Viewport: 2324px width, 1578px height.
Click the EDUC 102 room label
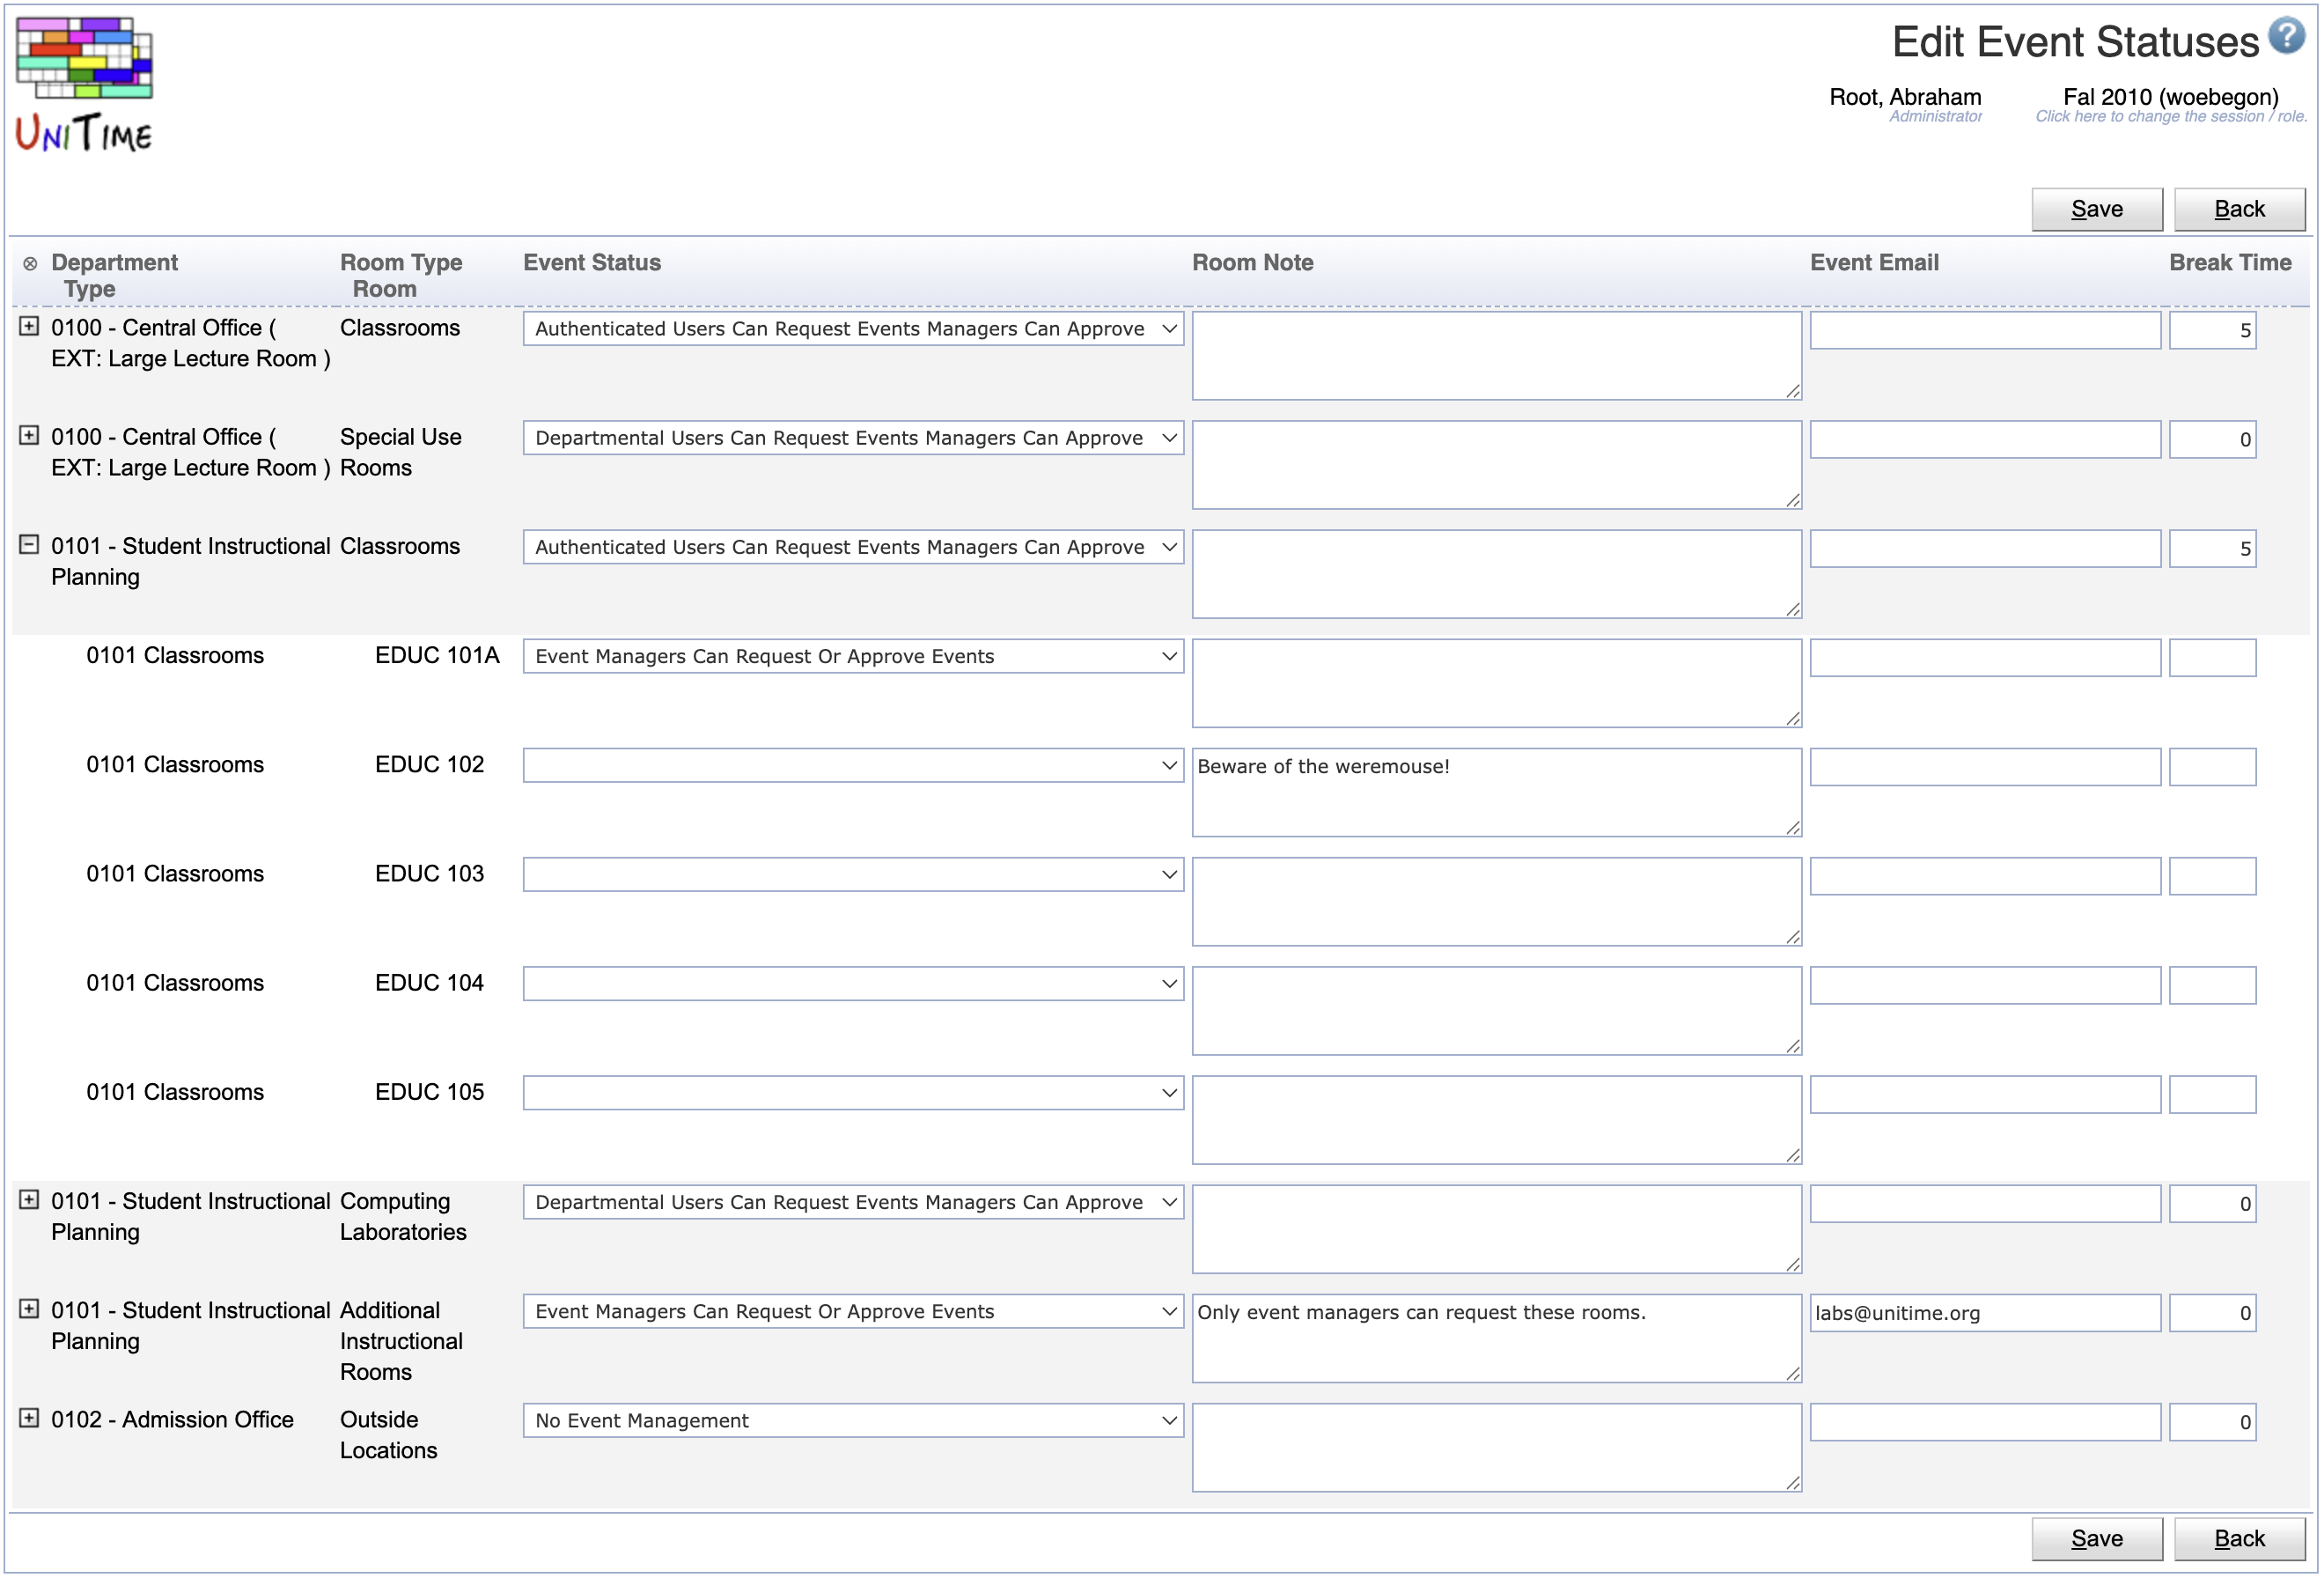[x=429, y=764]
